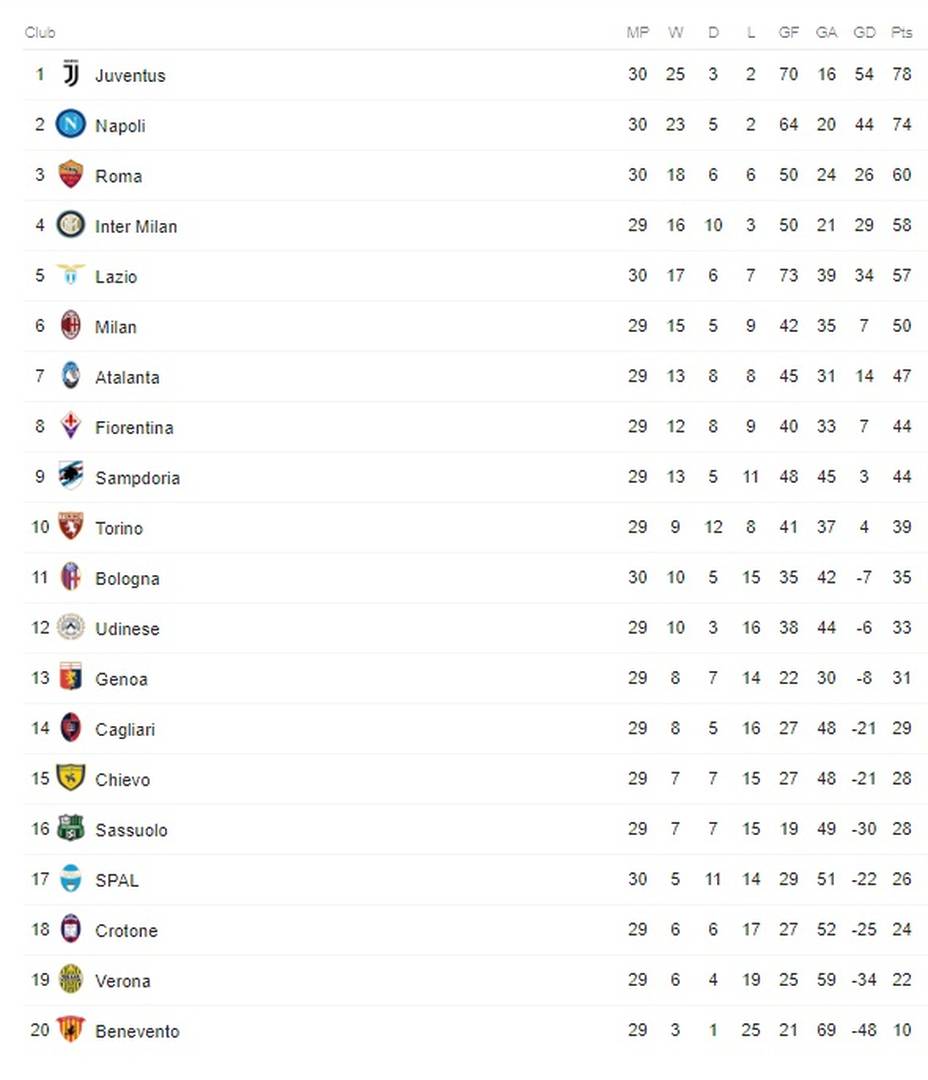Click the Genoa club crest
Screen dimensions: 928x1080
click(70, 677)
